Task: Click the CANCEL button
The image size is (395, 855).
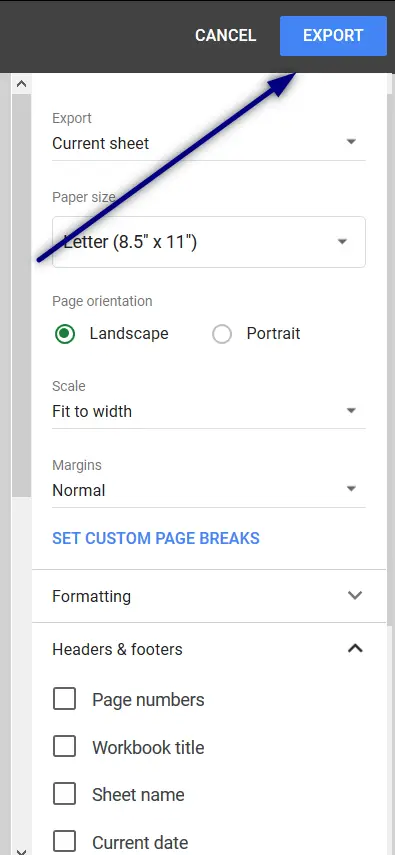Action: coord(225,35)
